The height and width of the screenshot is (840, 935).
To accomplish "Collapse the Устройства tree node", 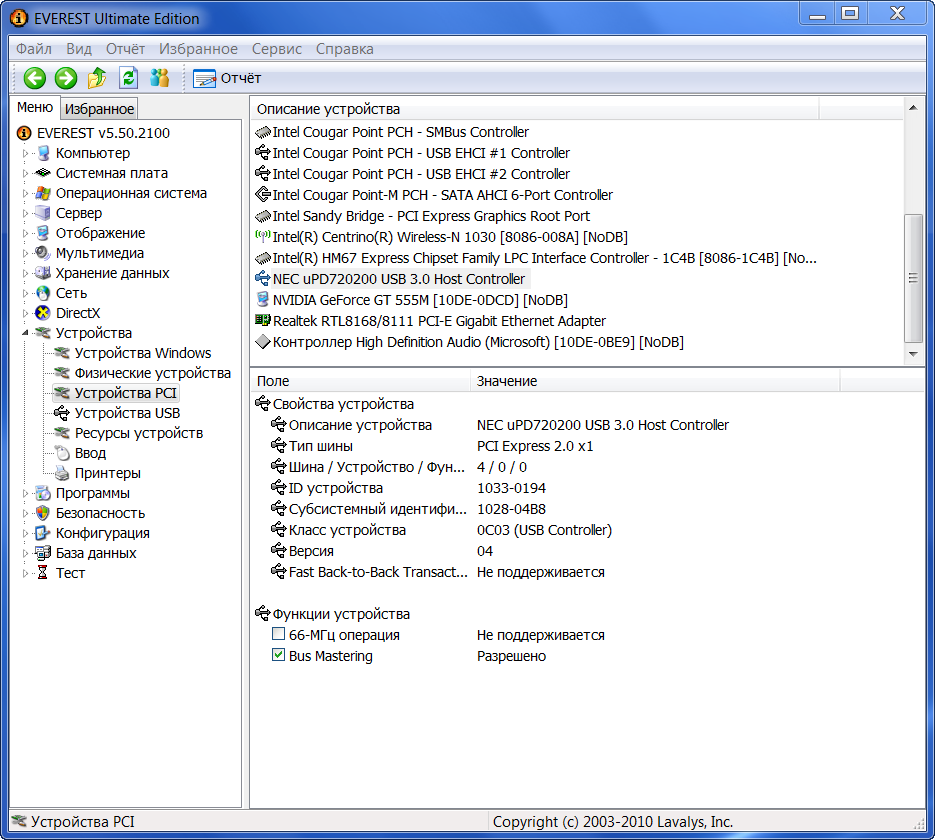I will 26,333.
